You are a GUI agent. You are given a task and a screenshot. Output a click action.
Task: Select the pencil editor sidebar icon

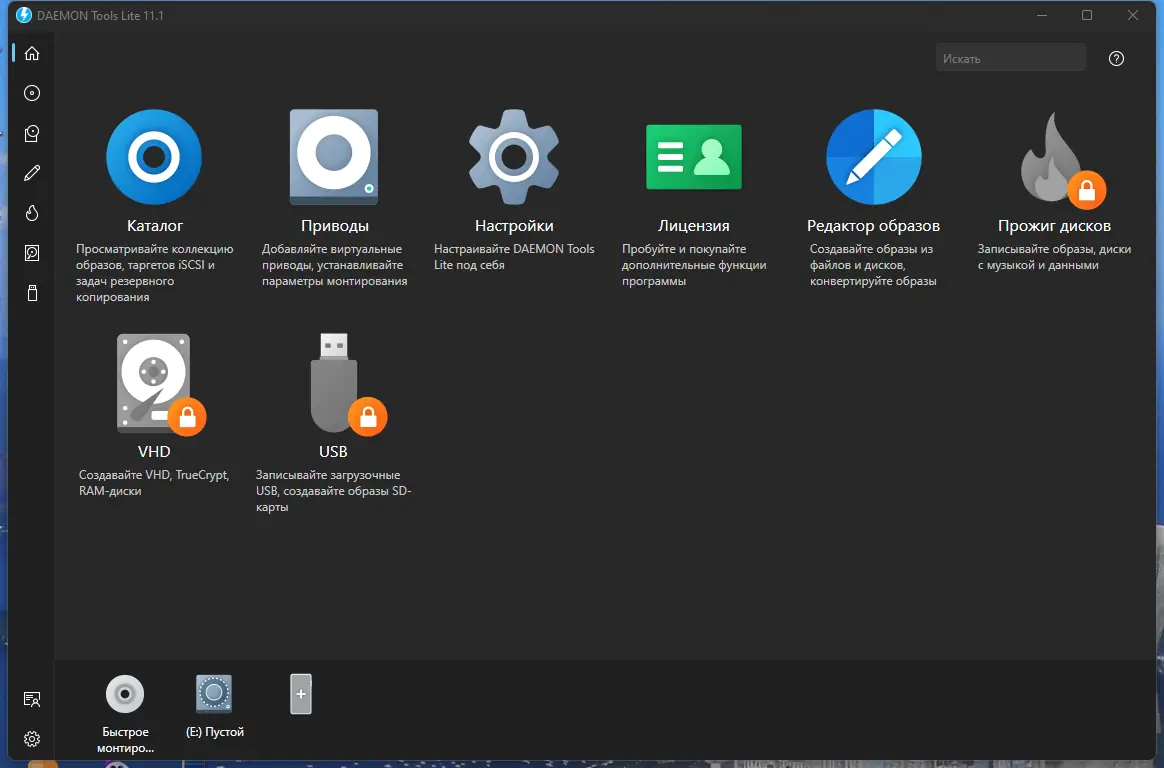[32, 173]
